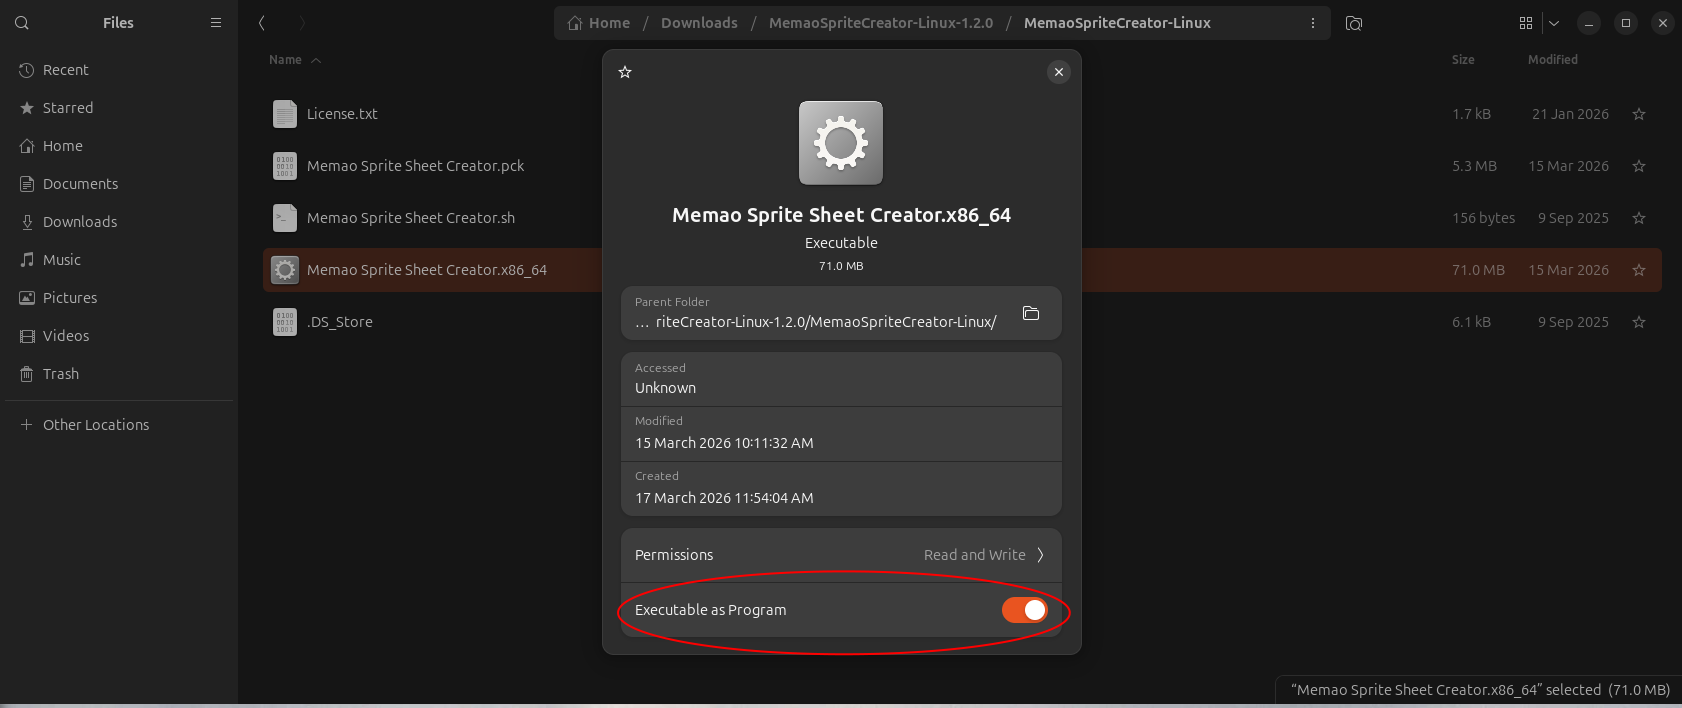Screen dimensions: 1682x708
Task: Disable Executable as Program switch
Action: 1024,610
